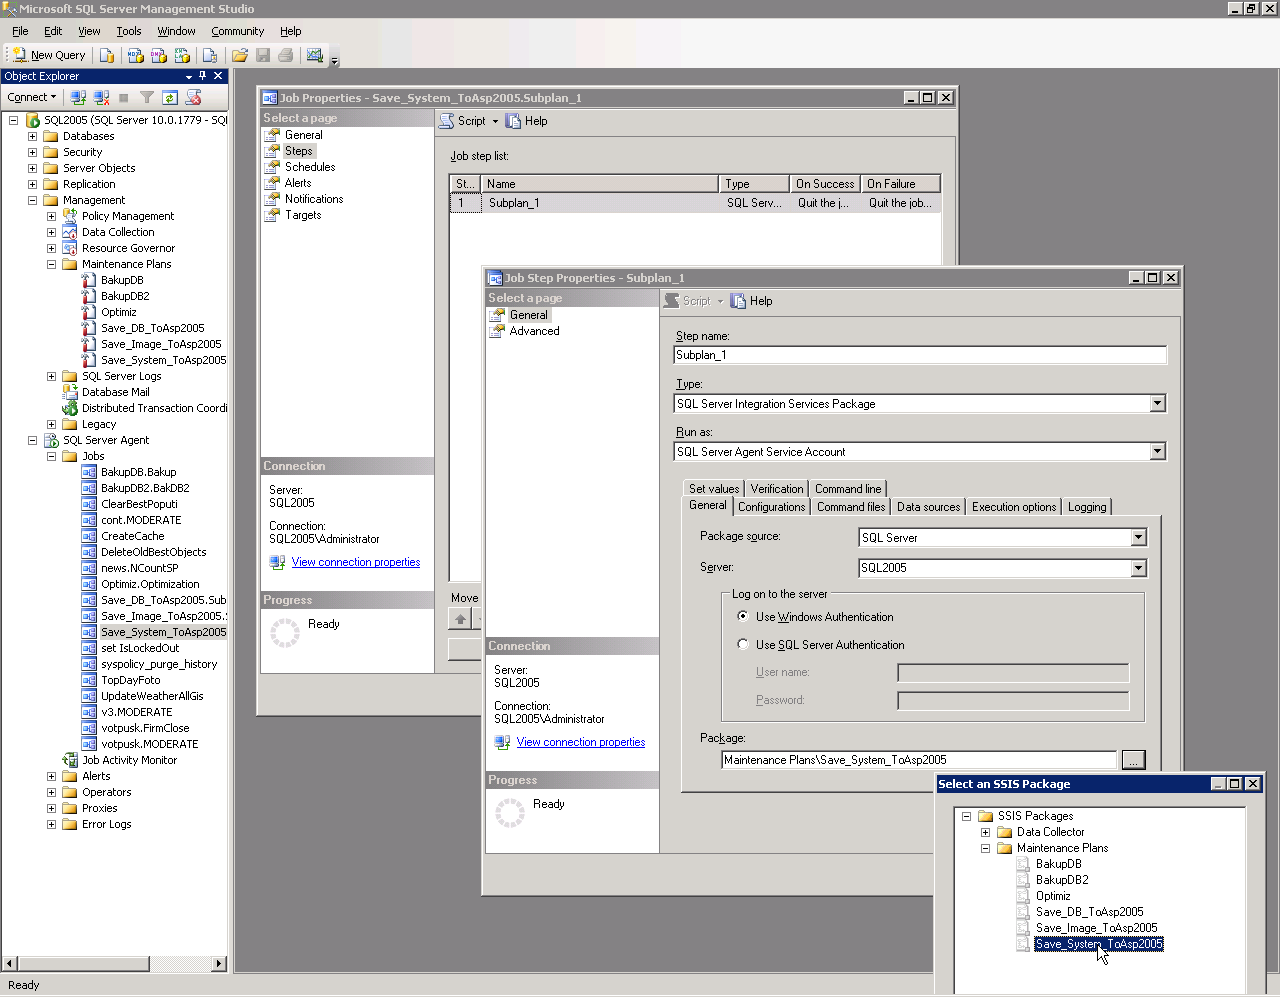
Task: Click View connection properties in Job Step Properties
Action: point(581,742)
